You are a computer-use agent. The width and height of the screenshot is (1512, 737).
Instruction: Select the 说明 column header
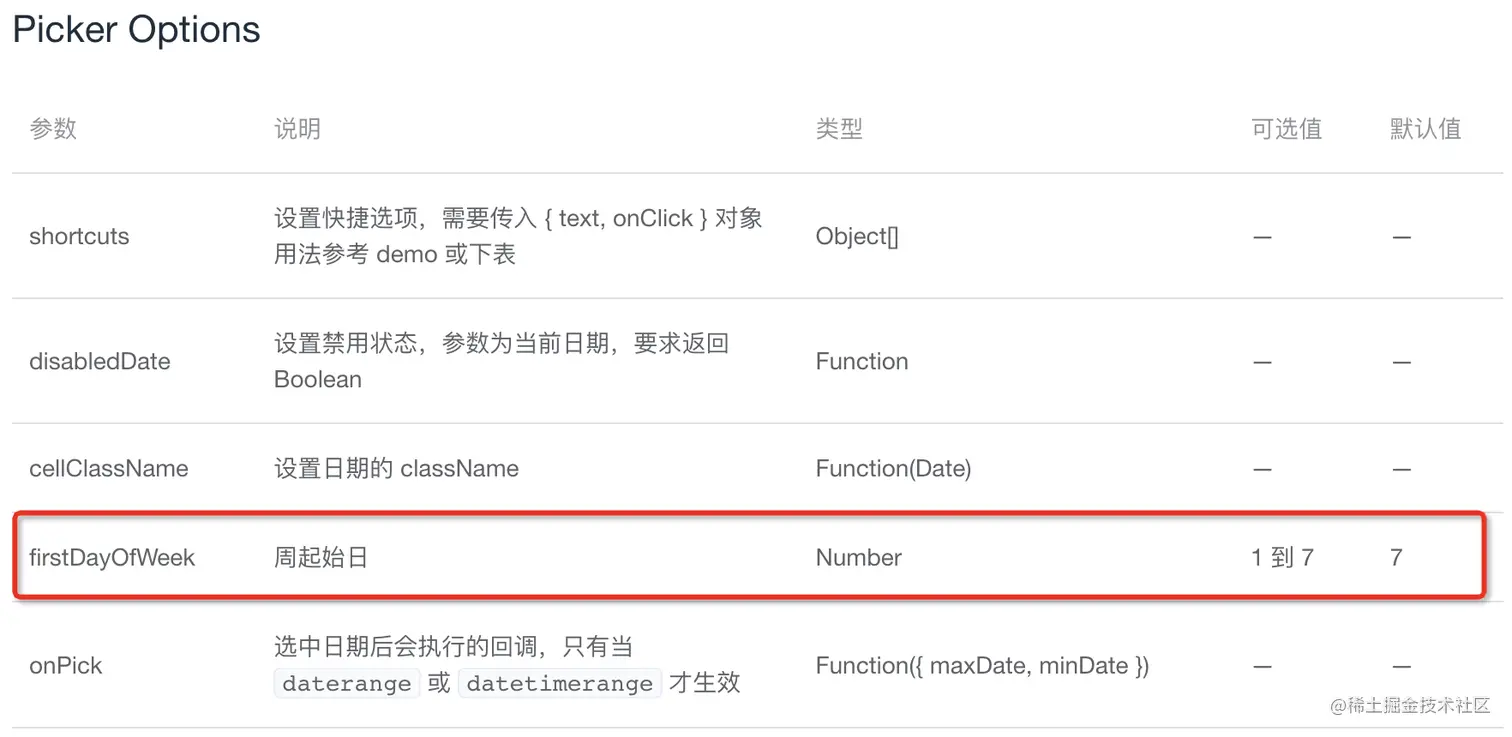297,128
